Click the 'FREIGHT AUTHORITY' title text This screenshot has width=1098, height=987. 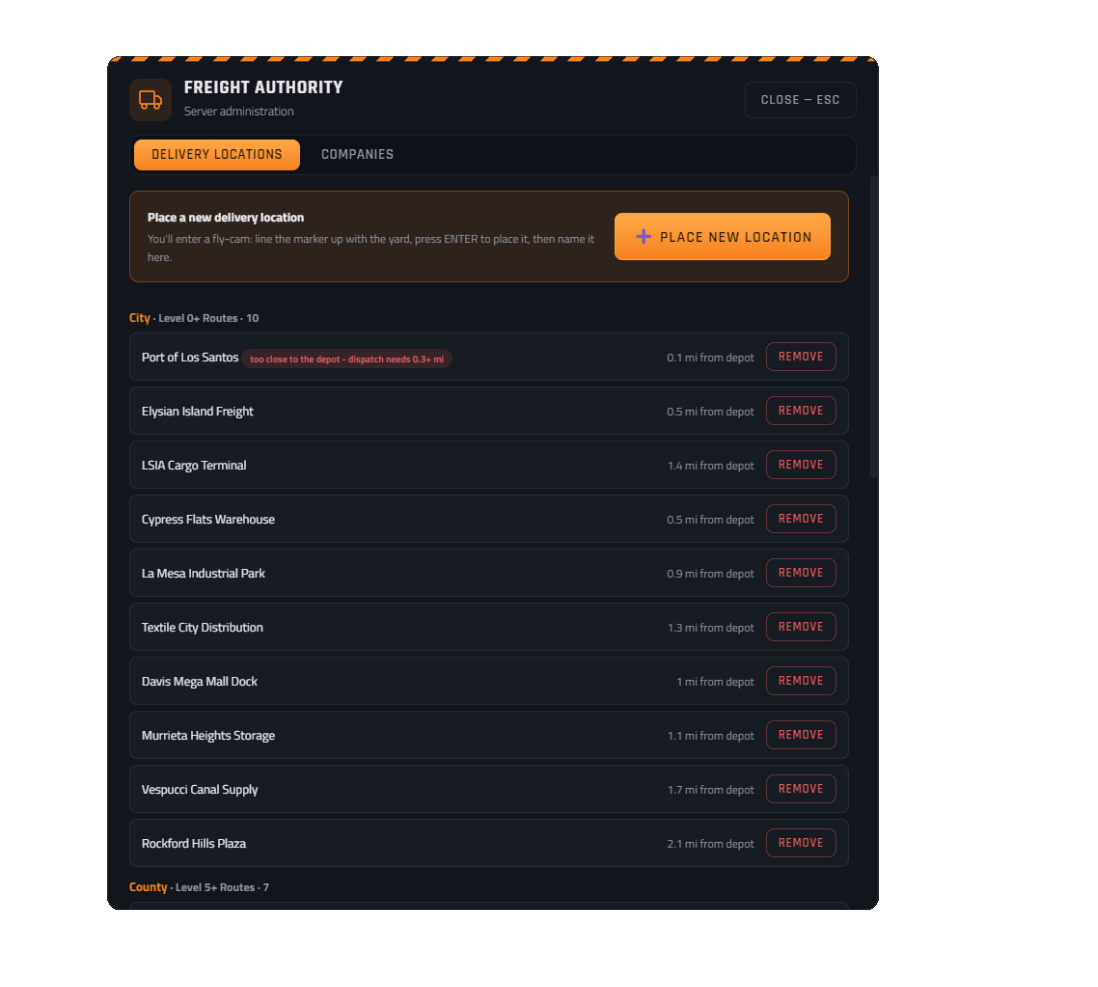(263, 87)
